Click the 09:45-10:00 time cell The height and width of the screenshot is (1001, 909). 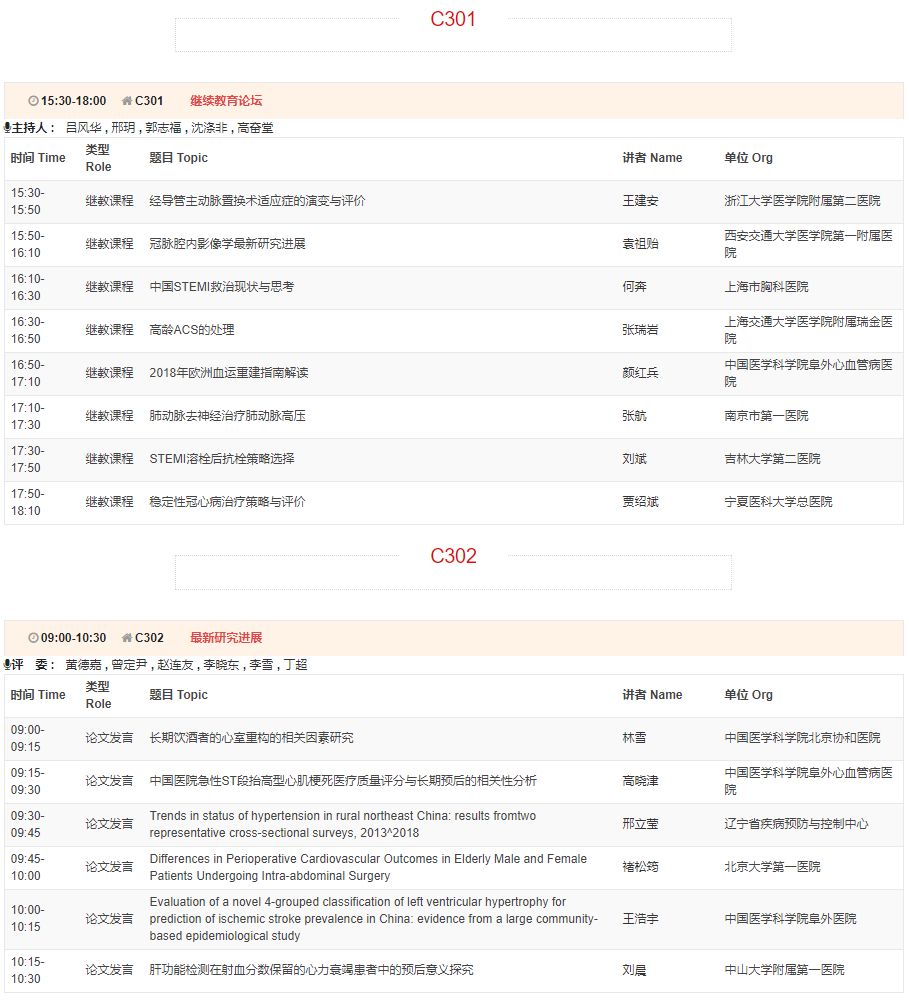tap(27, 867)
